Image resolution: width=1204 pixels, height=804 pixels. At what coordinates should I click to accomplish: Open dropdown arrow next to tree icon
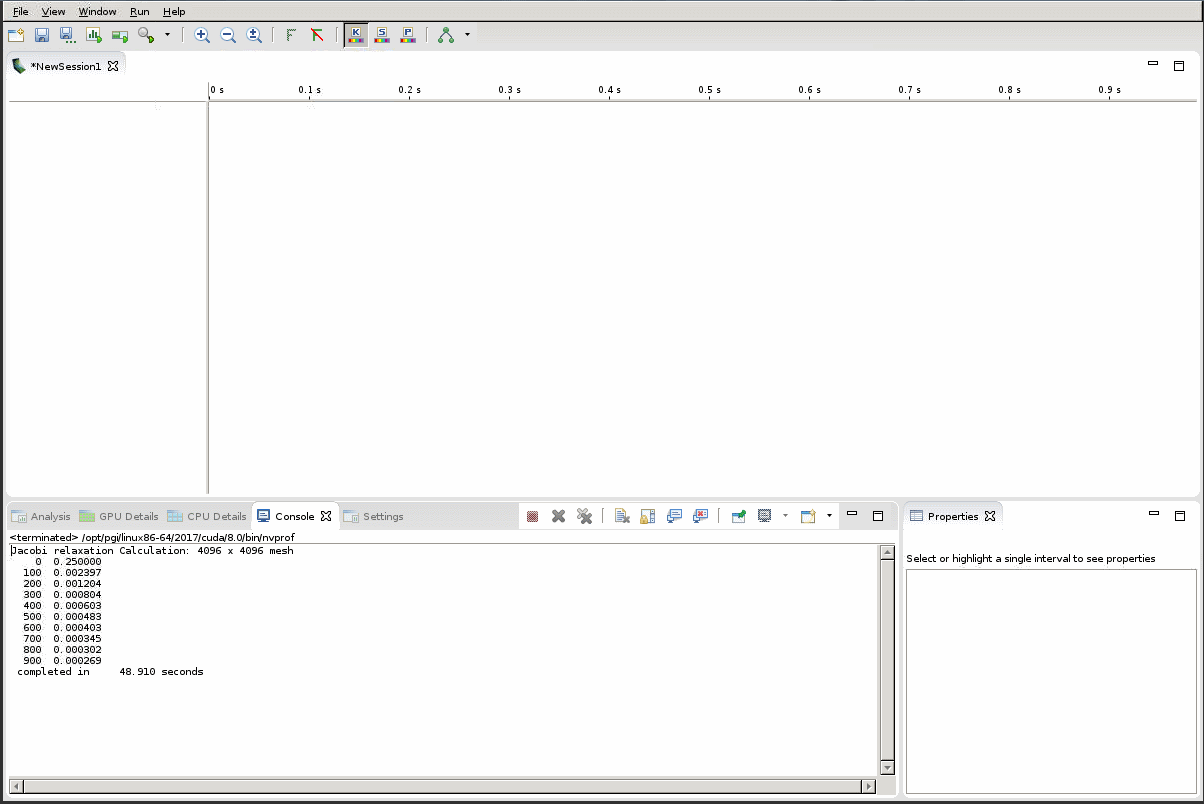coord(467,35)
